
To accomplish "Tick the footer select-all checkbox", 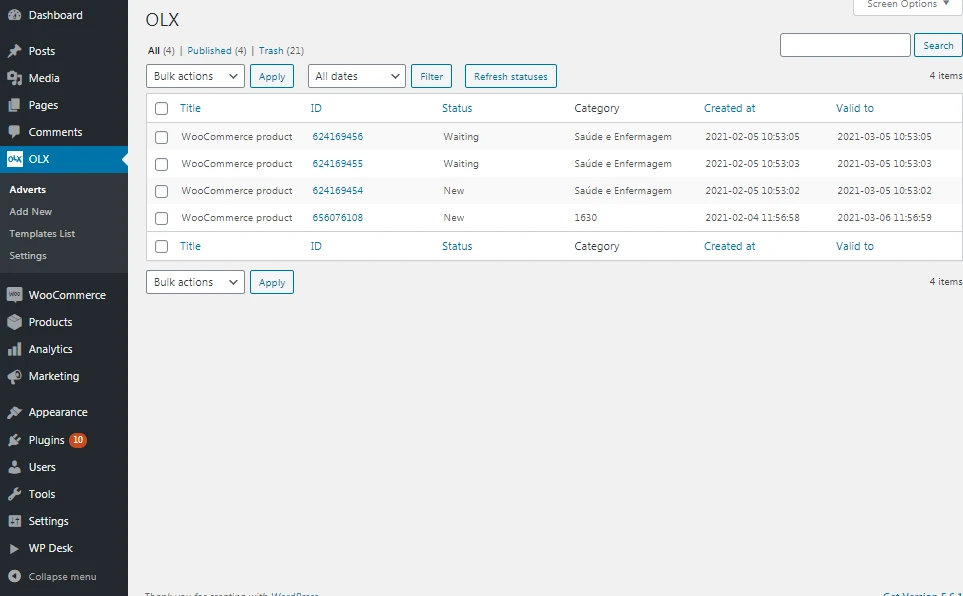I will pyautogui.click(x=162, y=246).
